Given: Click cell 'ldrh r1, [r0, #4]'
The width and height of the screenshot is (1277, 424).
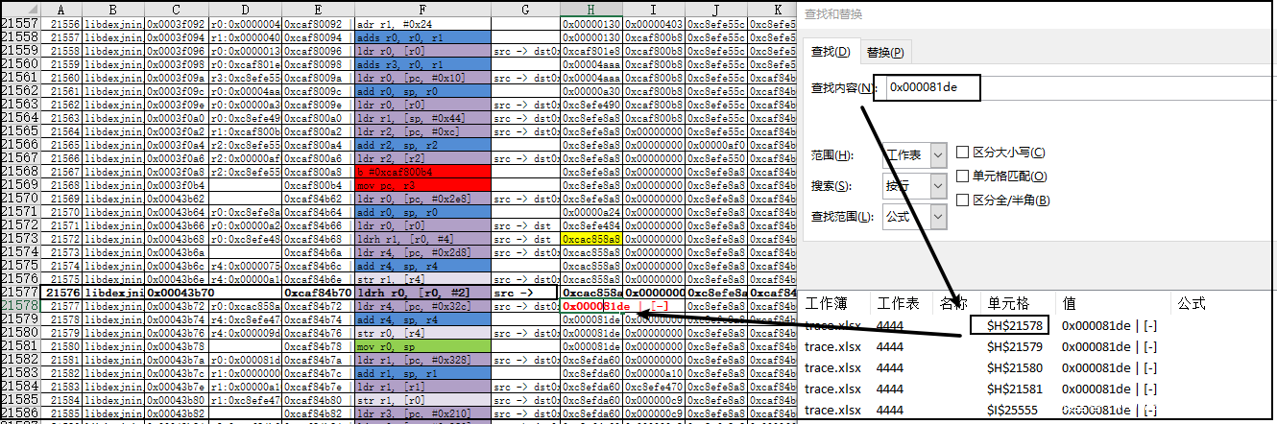Looking at the screenshot, I should (x=422, y=239).
